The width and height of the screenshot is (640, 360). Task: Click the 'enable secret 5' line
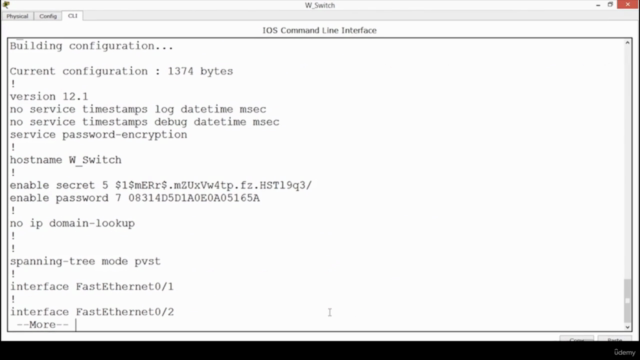[161, 185]
